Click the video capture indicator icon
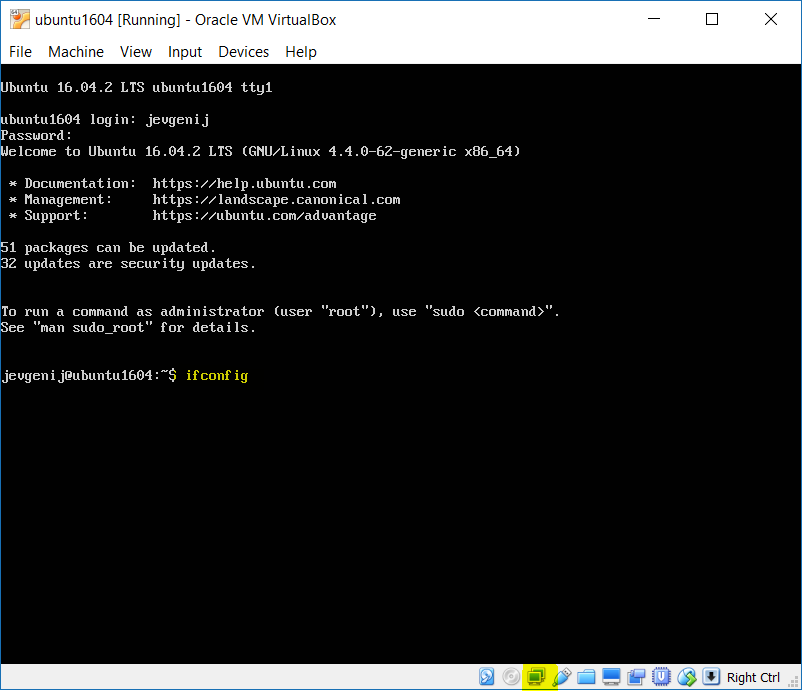 pos(636,677)
